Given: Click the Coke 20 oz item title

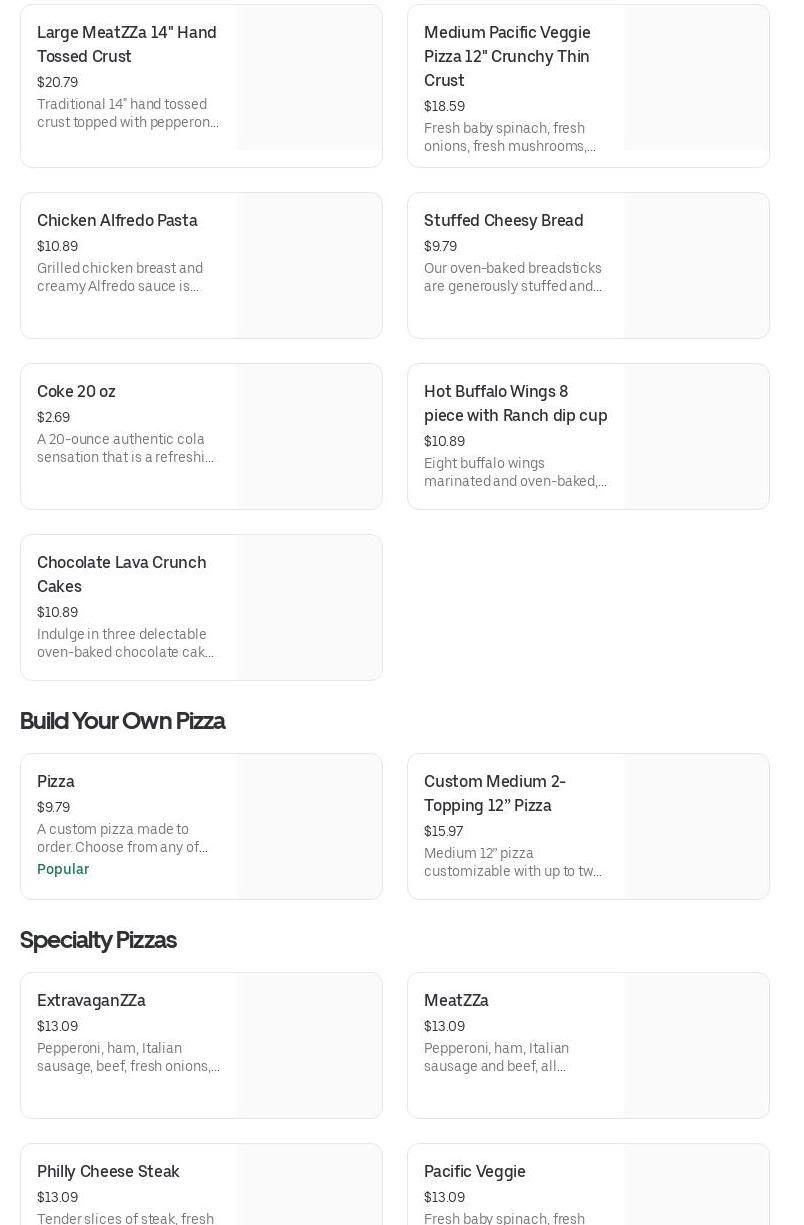Looking at the screenshot, I should coord(76,391).
